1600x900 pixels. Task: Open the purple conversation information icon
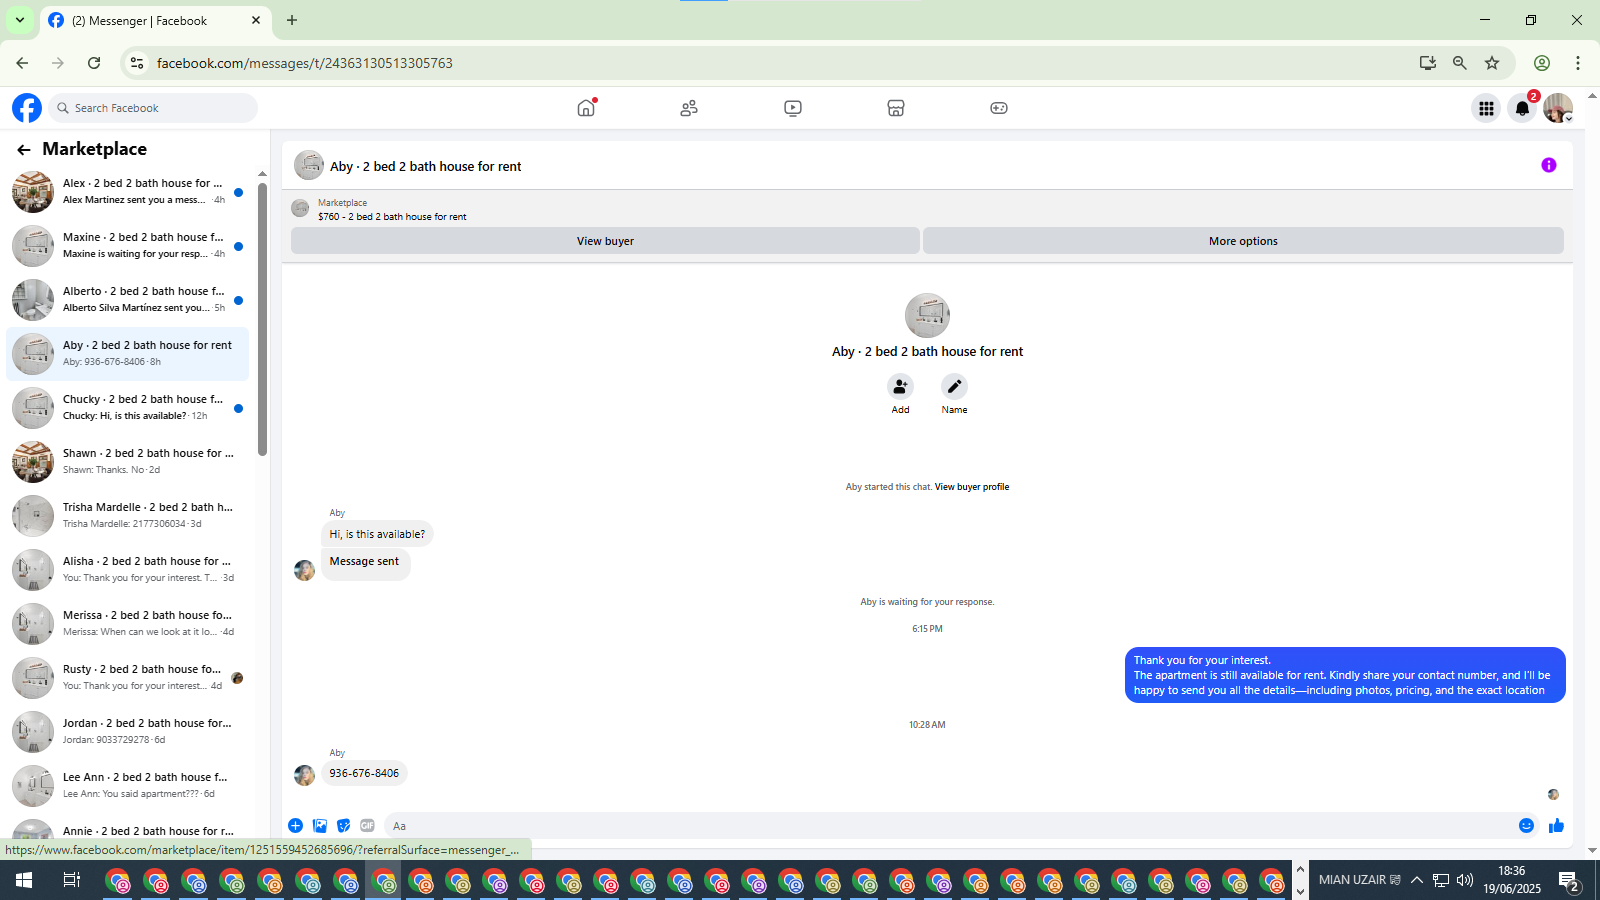coord(1549,165)
